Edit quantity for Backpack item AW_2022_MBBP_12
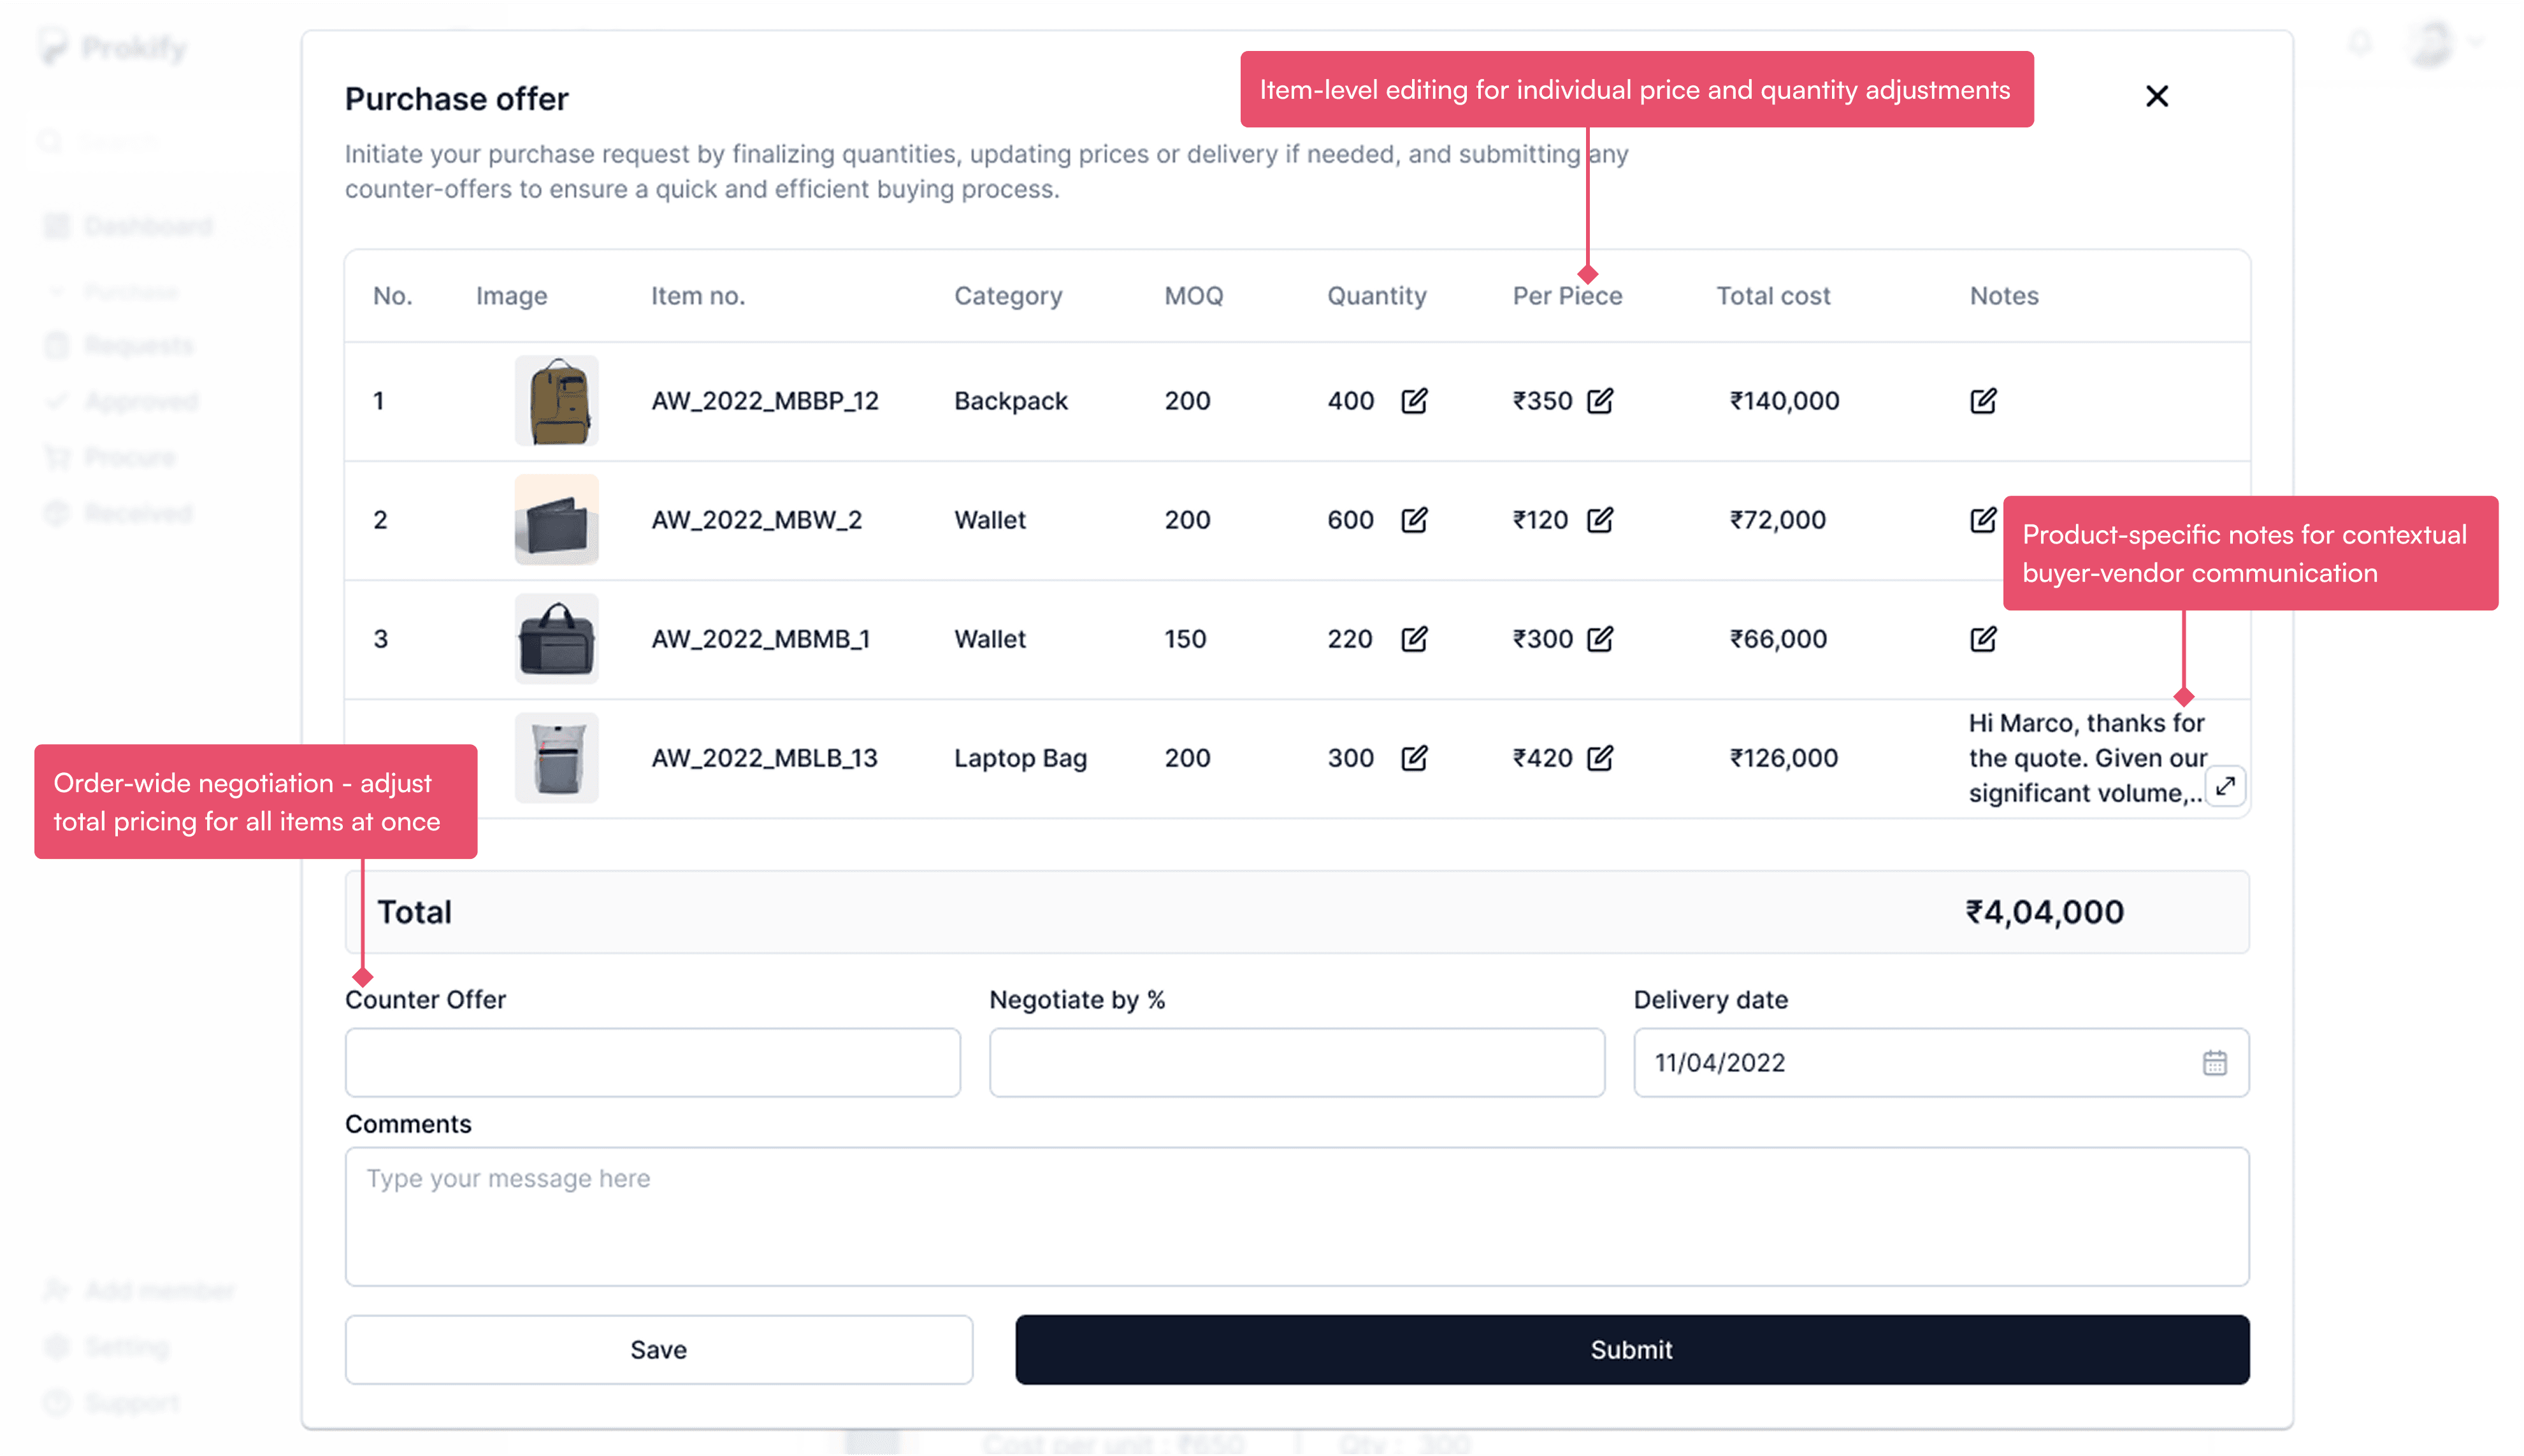Viewport: 2524px width, 1456px height. (1414, 401)
